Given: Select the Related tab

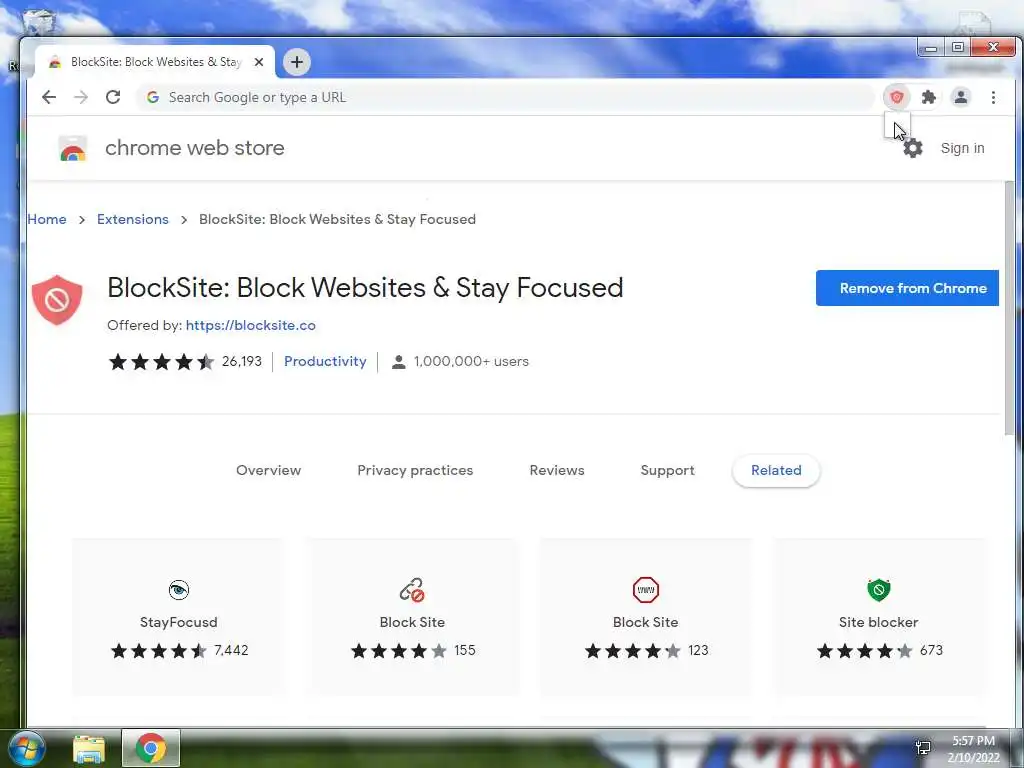Looking at the screenshot, I should (776, 470).
